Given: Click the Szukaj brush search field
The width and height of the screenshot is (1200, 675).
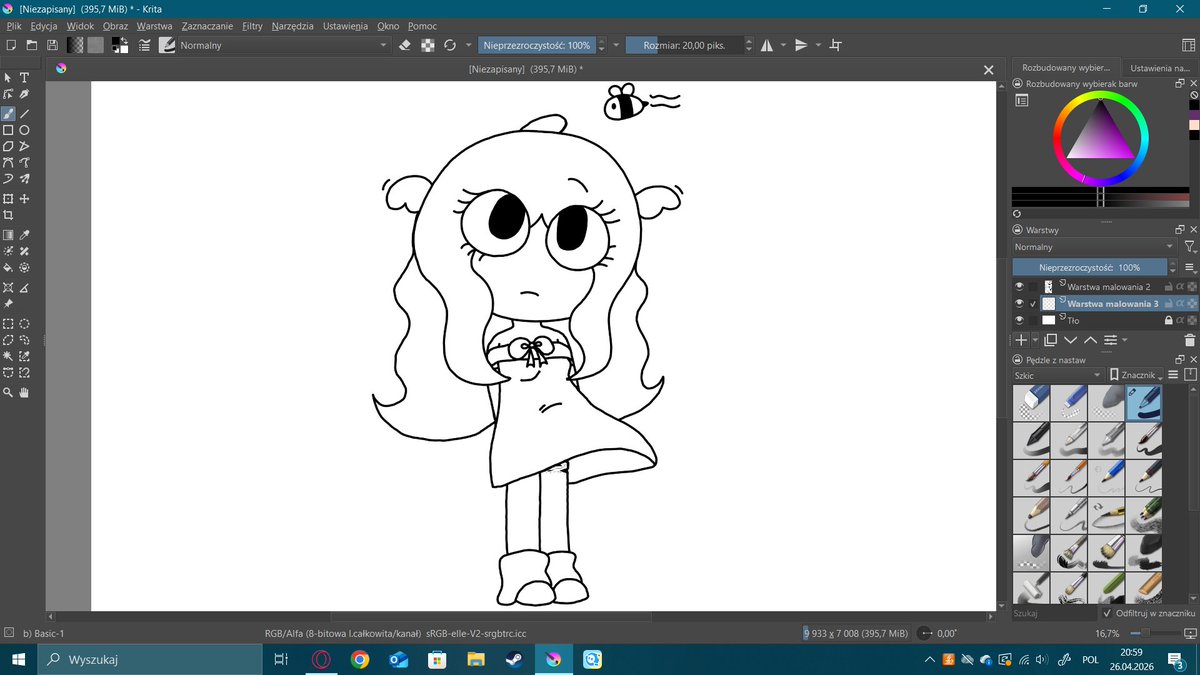Looking at the screenshot, I should pyautogui.click(x=1055, y=612).
